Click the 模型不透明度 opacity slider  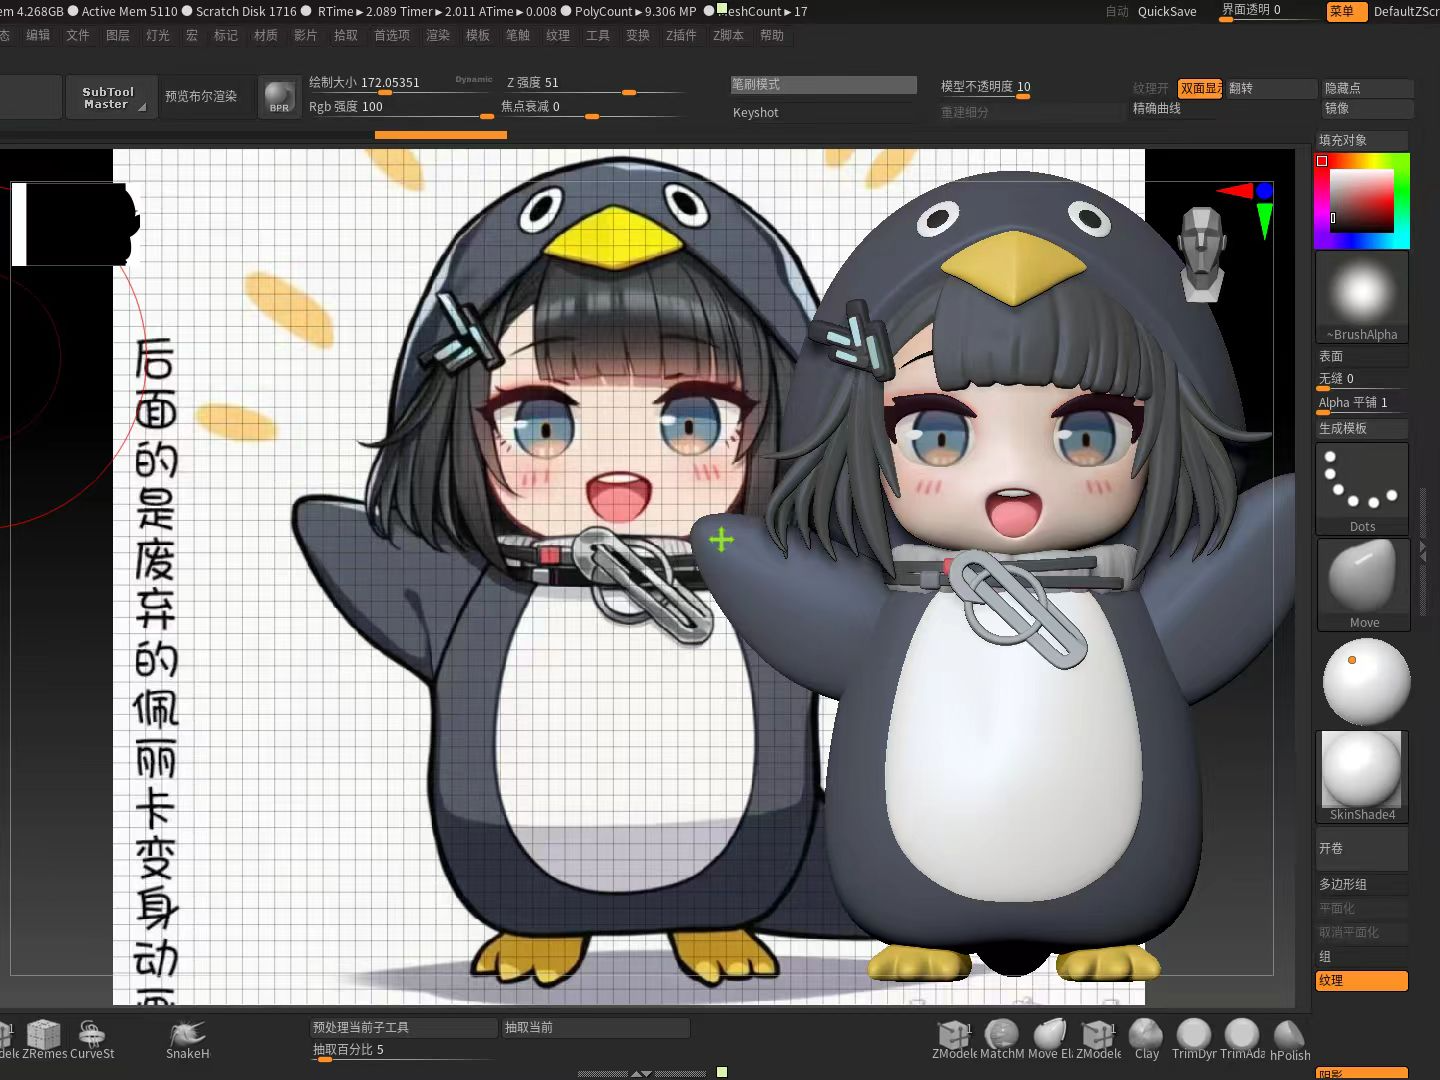pos(1030,88)
